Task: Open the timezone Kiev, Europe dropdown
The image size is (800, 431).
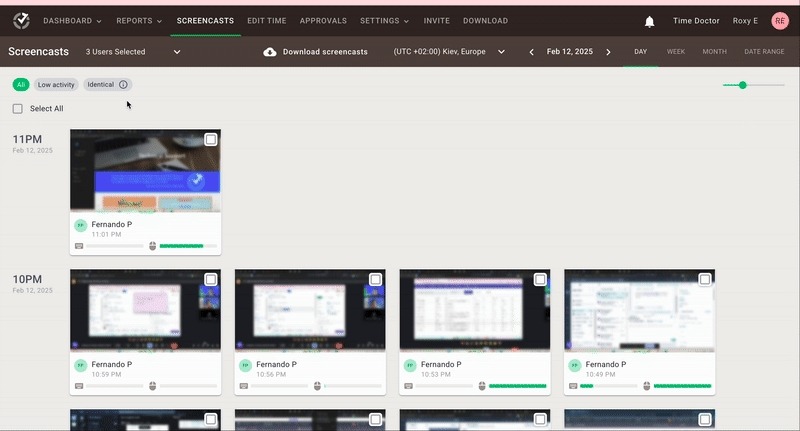Action: [x=449, y=52]
